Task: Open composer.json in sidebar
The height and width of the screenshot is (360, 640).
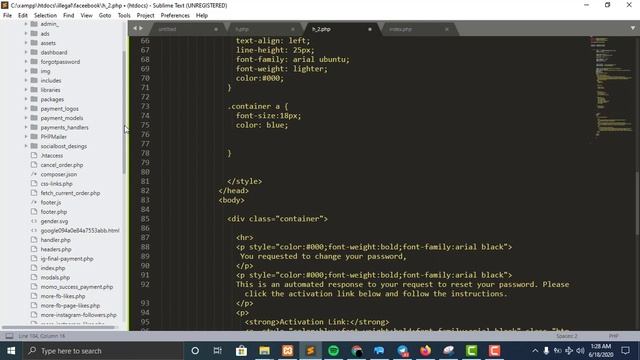Action: click(x=59, y=174)
